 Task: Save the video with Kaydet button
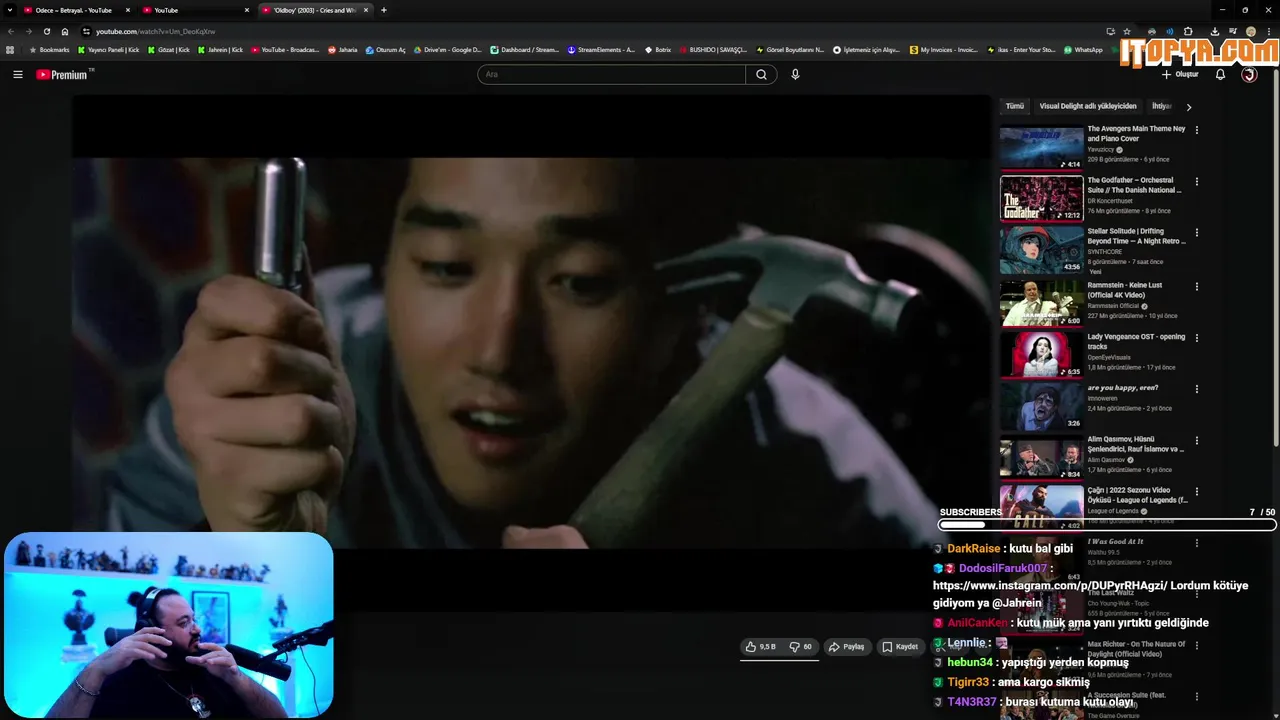point(900,647)
